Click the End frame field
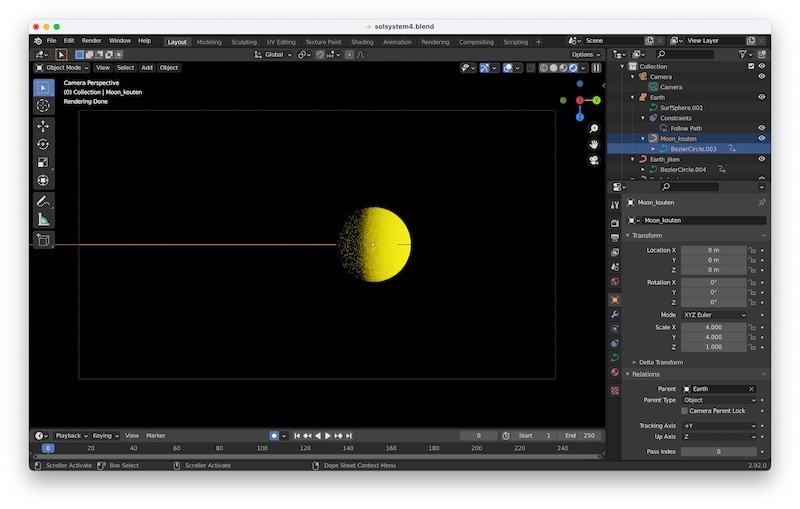 579,436
